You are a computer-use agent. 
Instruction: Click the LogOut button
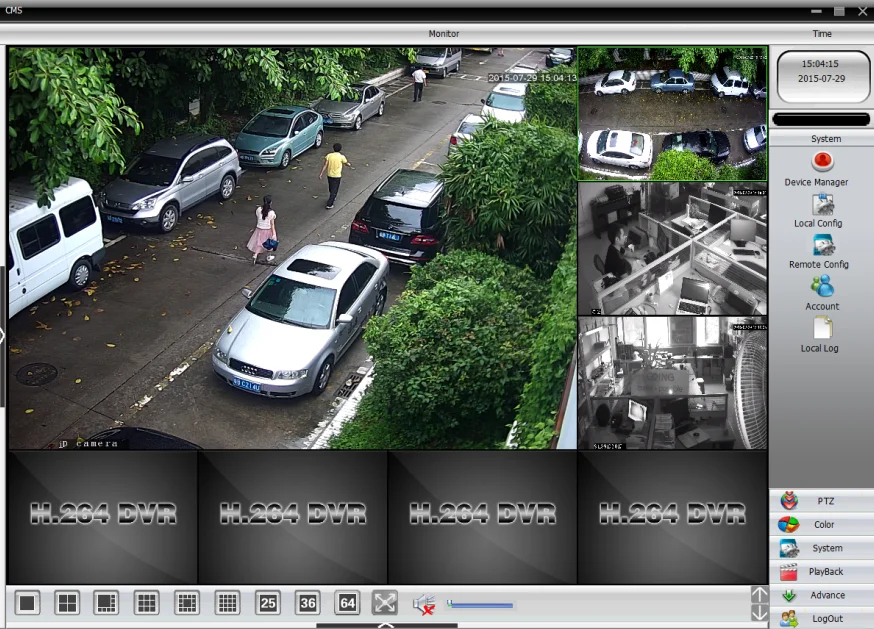click(822, 619)
